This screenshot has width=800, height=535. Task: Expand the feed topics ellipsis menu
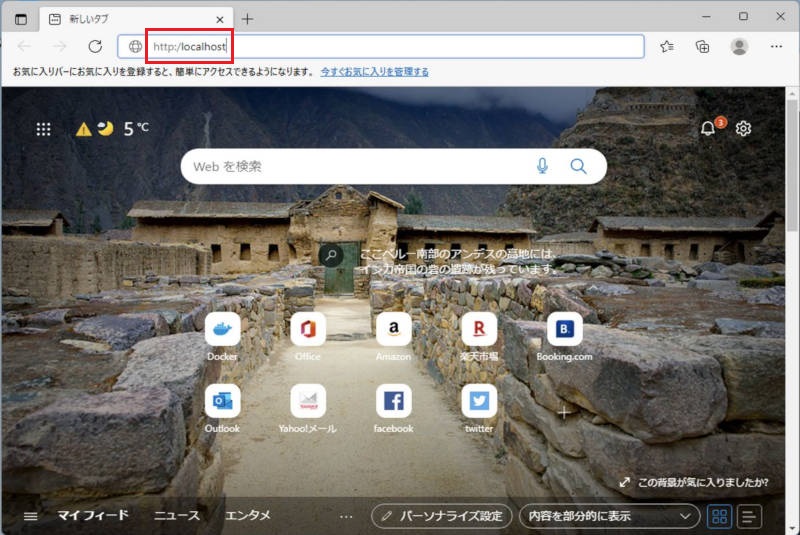[x=346, y=516]
